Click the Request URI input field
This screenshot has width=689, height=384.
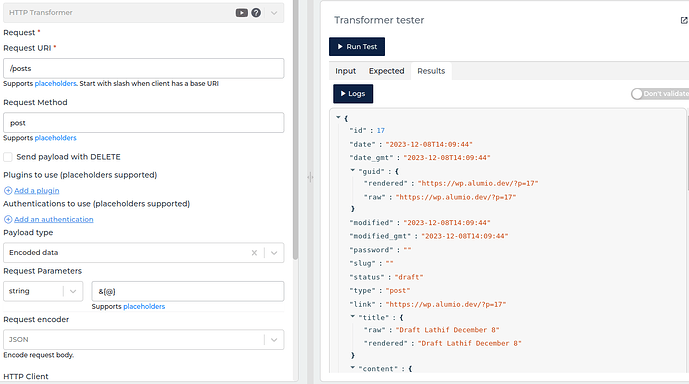tap(144, 69)
